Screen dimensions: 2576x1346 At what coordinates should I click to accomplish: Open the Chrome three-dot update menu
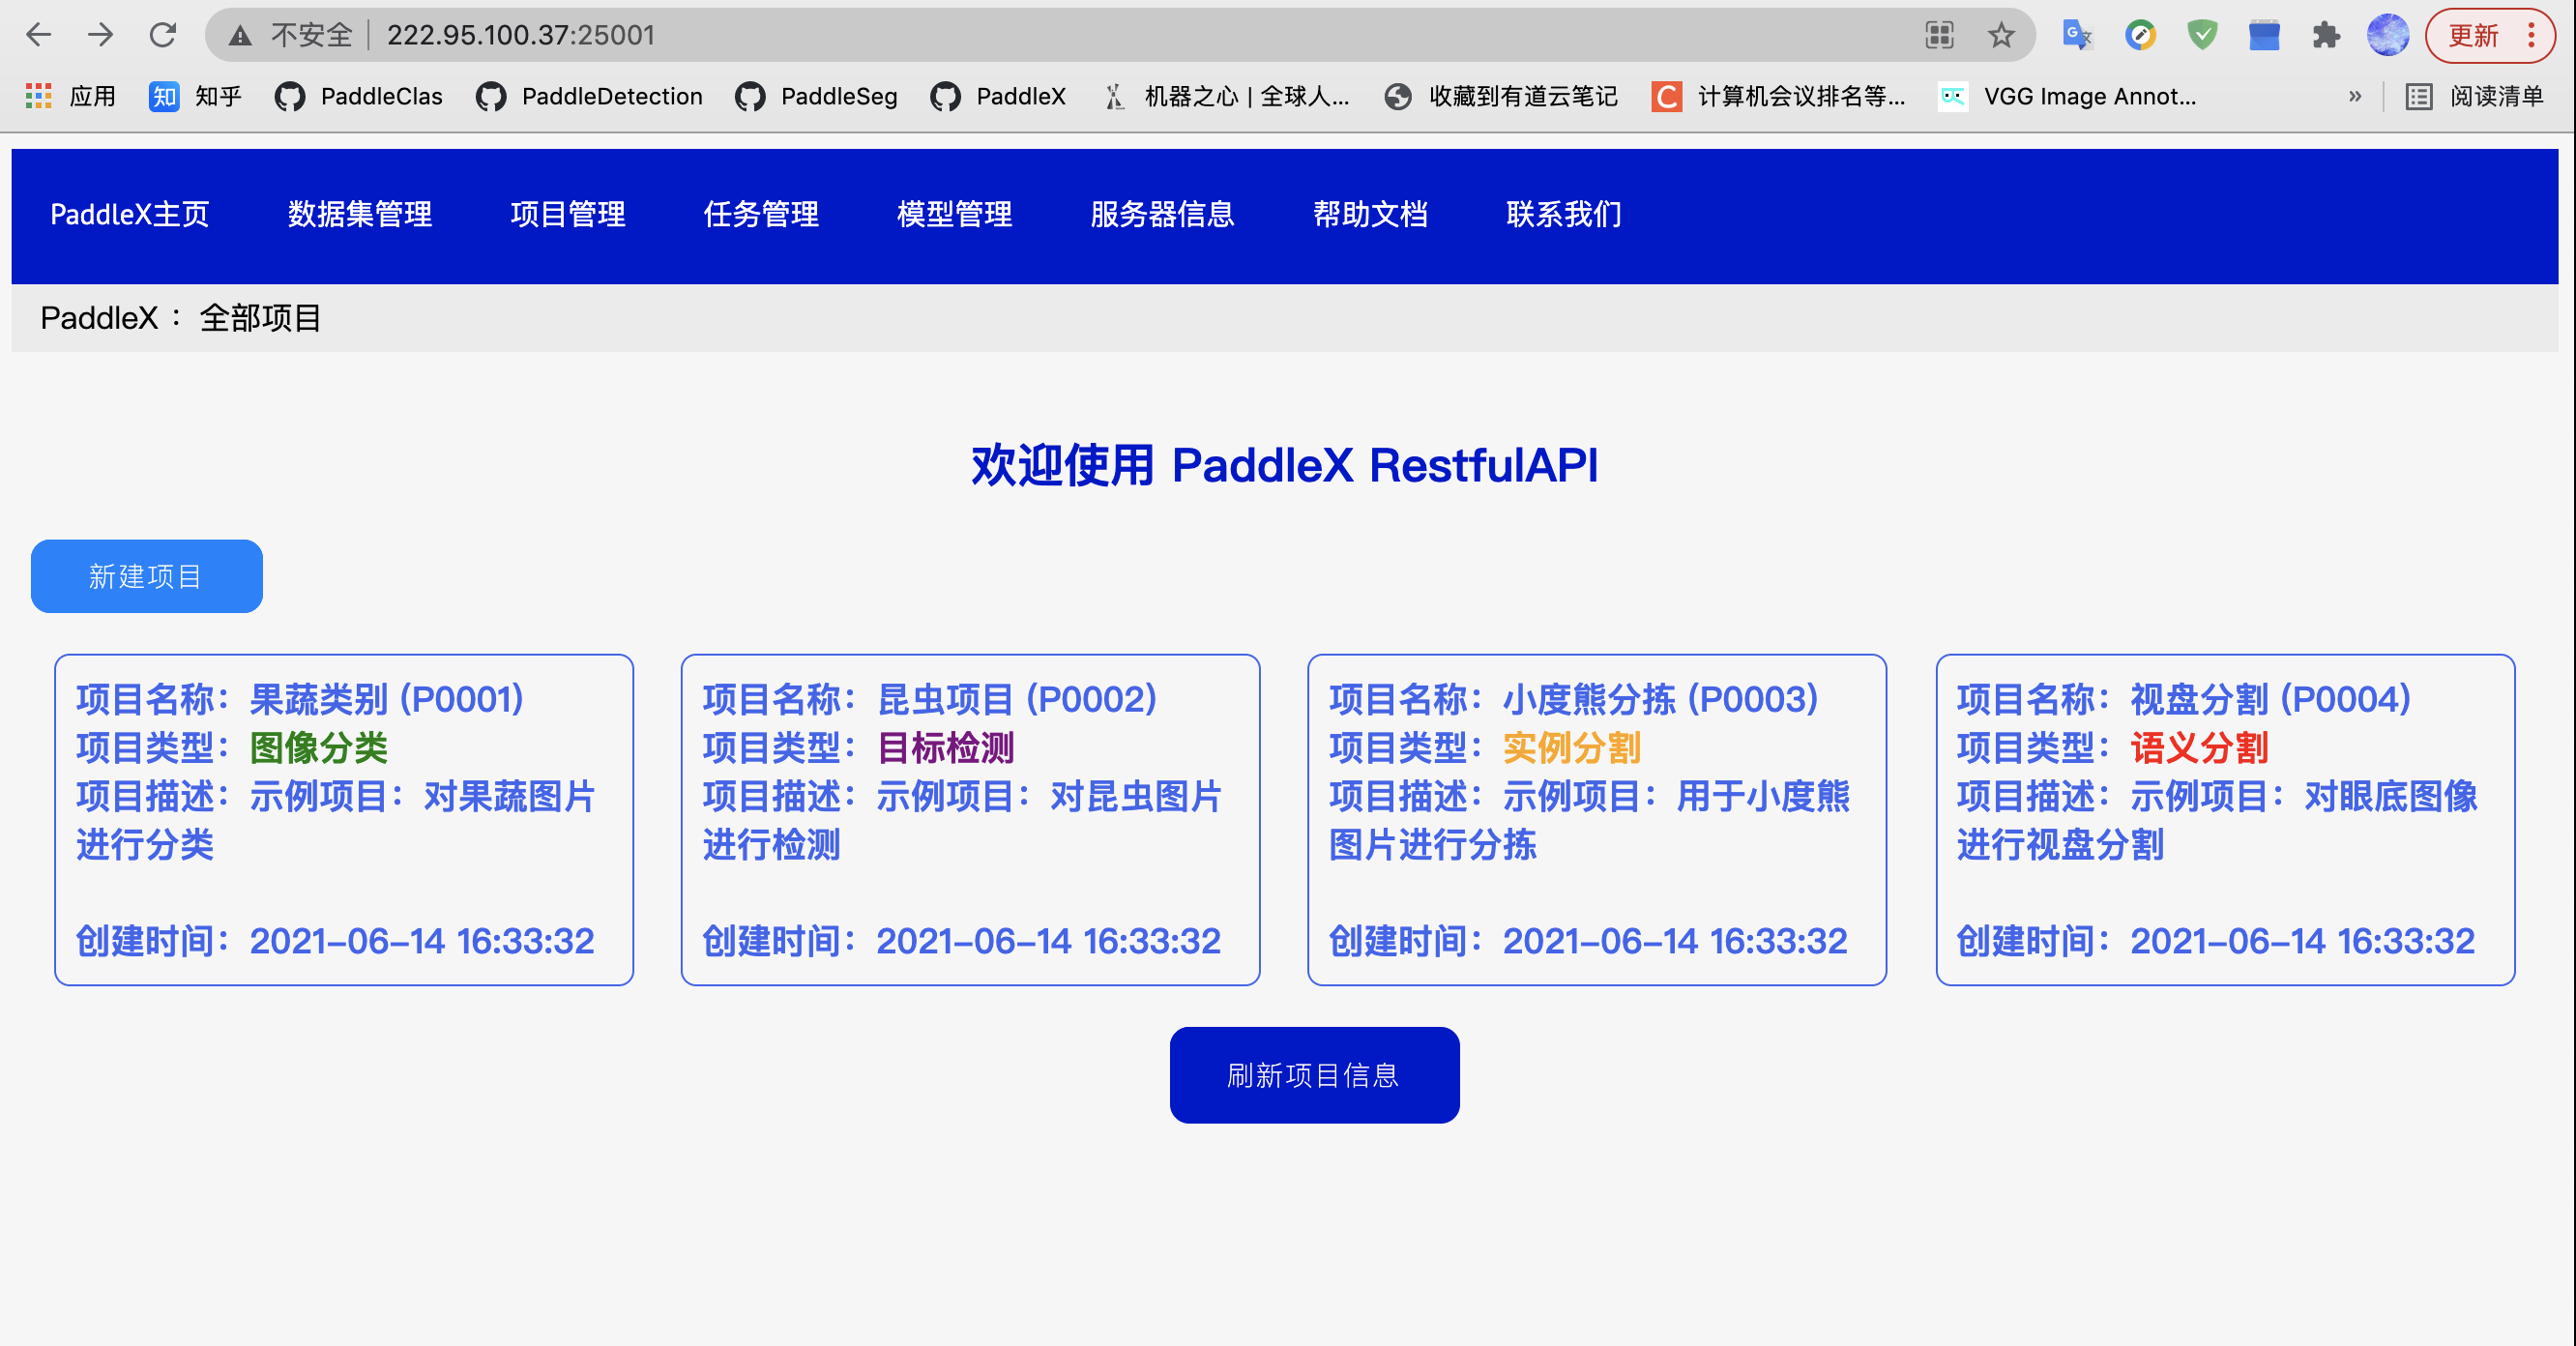click(2531, 36)
